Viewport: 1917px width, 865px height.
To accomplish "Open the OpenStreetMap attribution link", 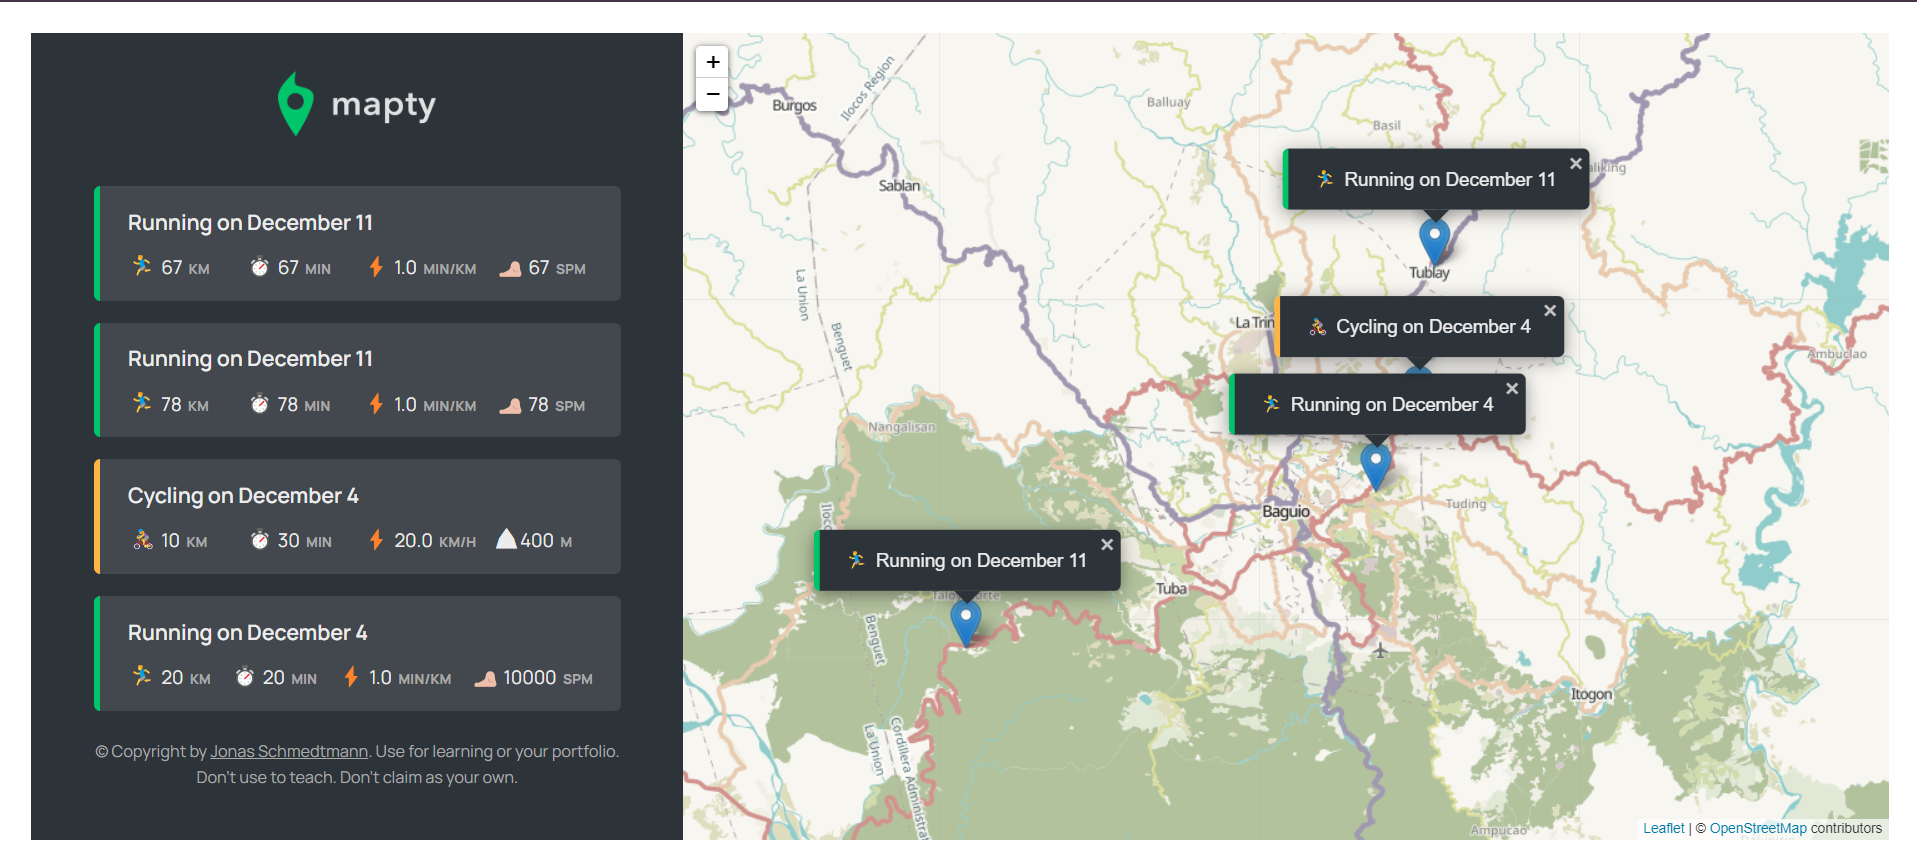I will 1758,828.
